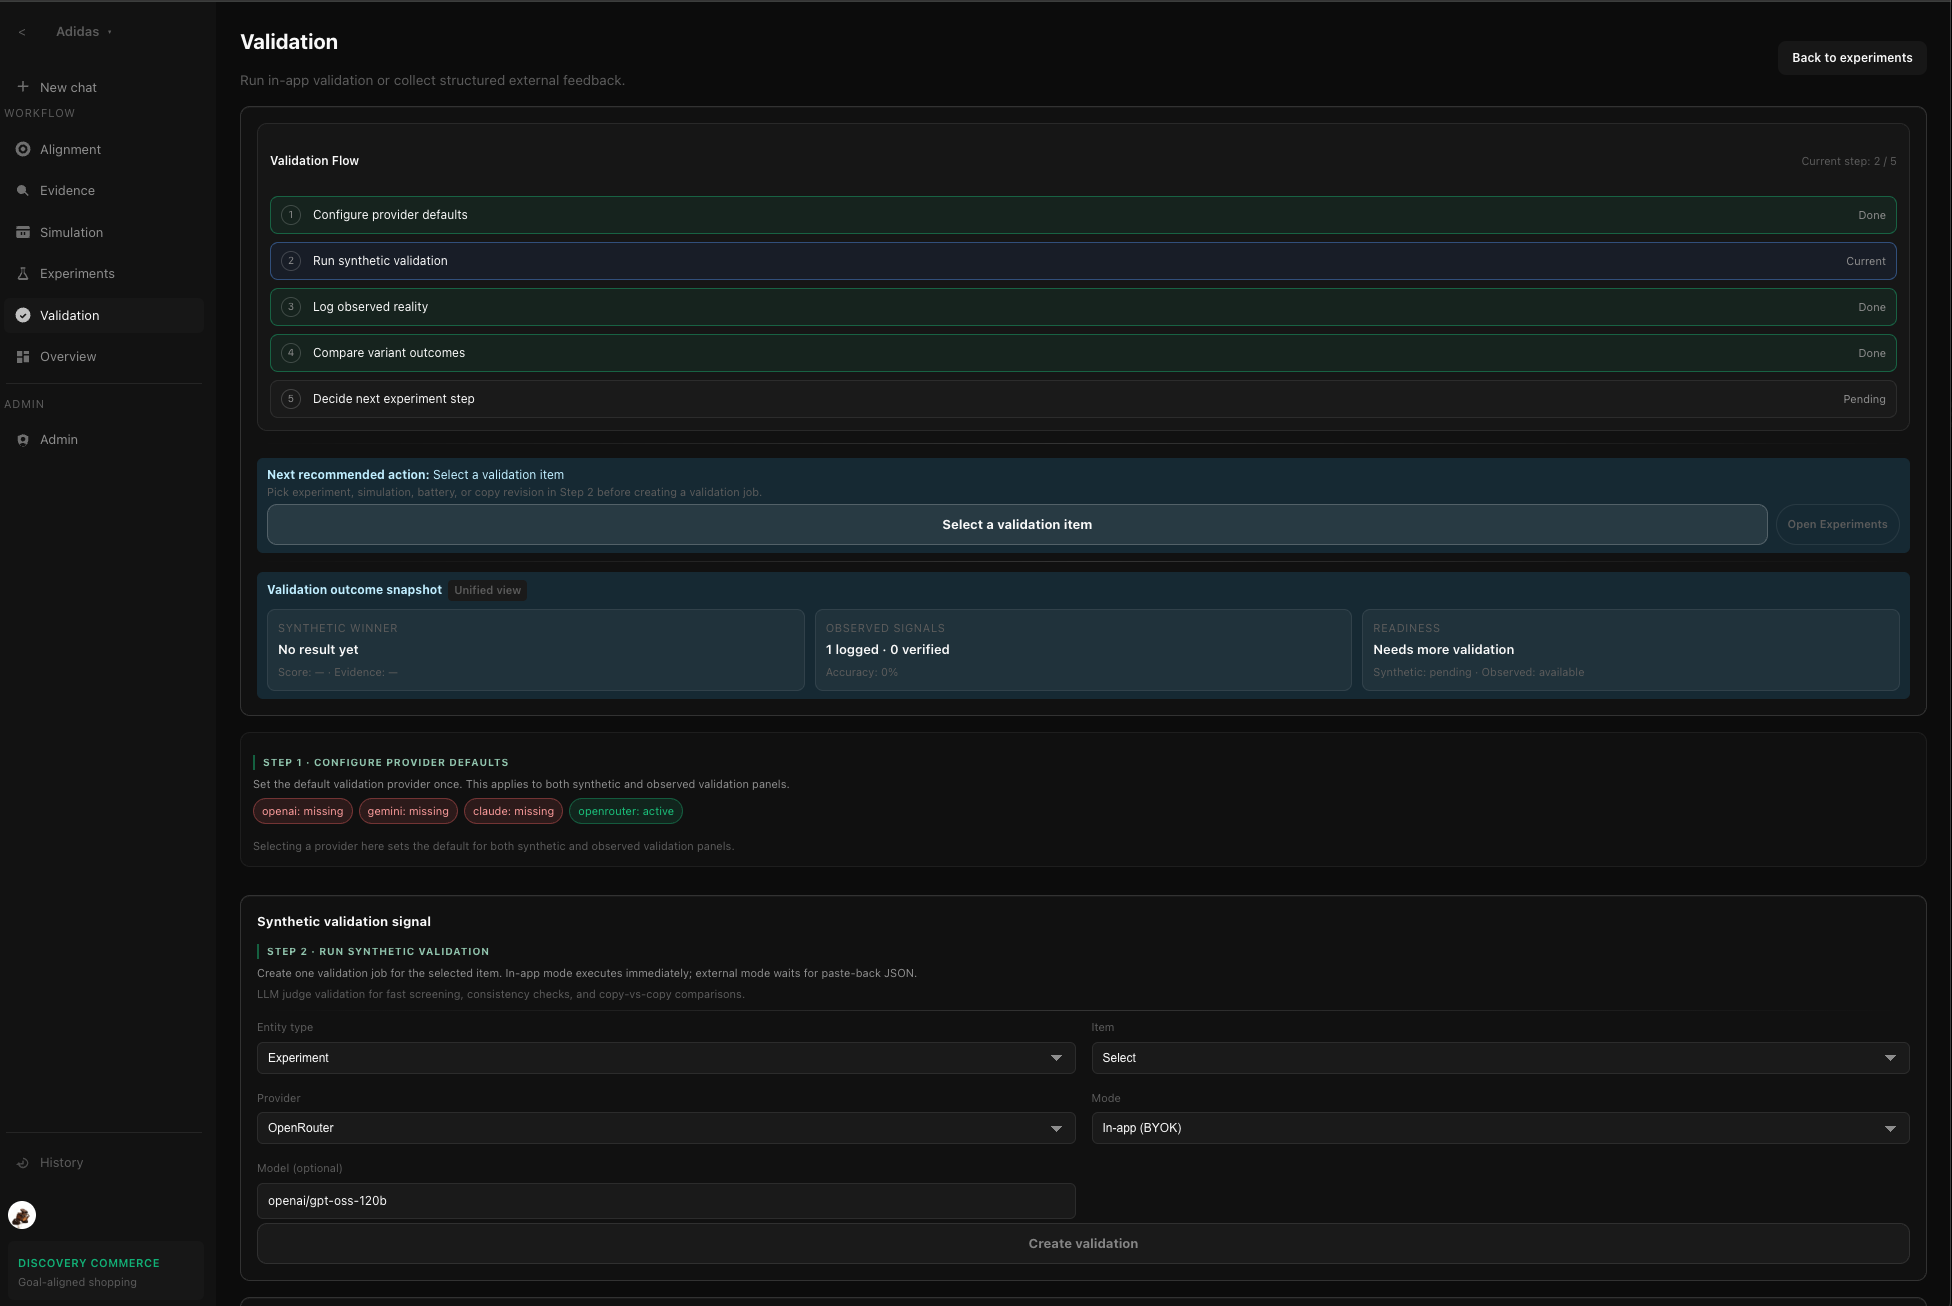Select the openai: missing provider chip
1952x1306 pixels.
pos(302,811)
